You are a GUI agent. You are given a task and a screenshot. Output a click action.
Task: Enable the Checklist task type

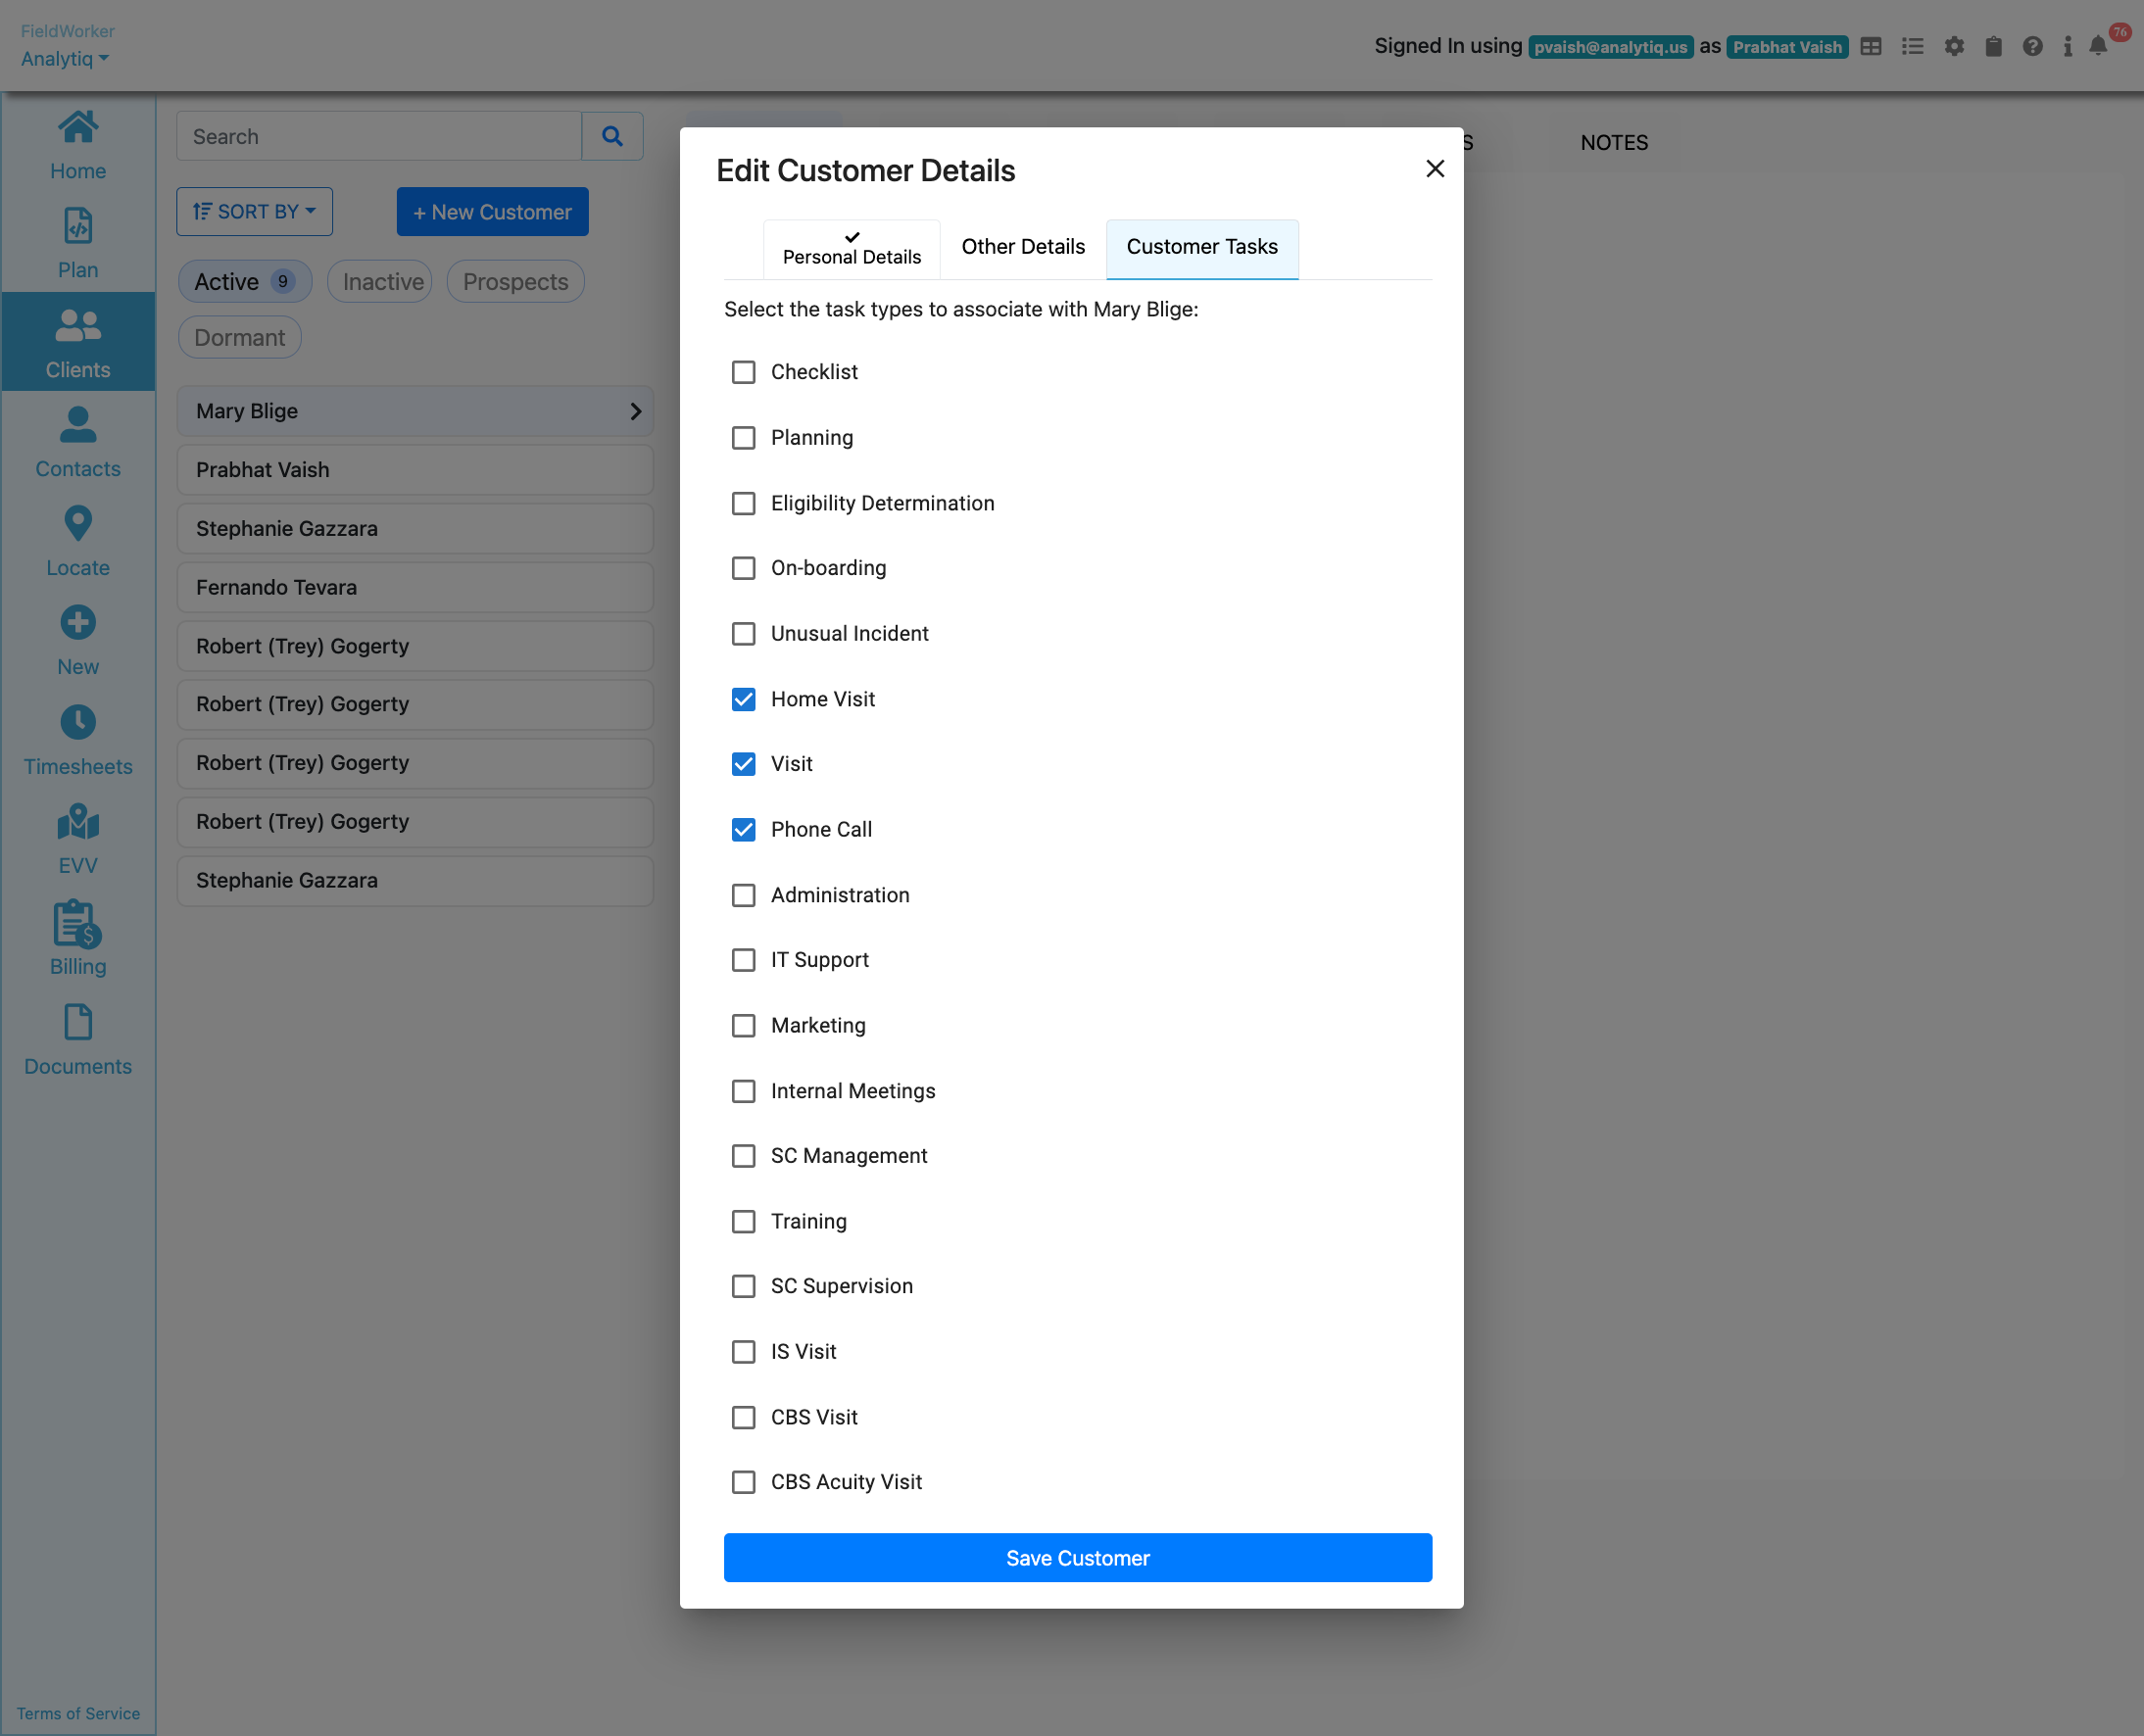743,372
